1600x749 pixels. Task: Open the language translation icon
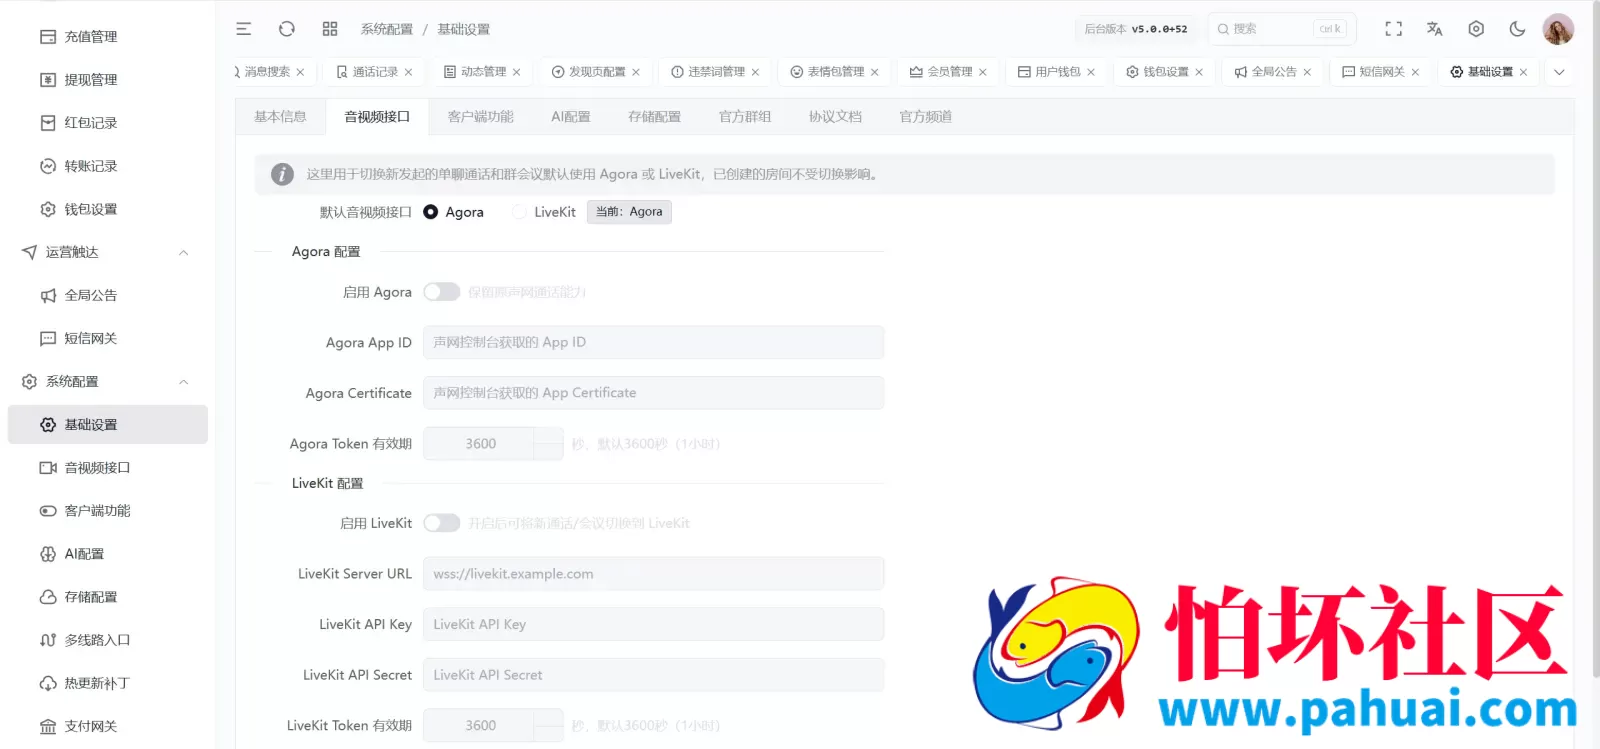pos(1435,29)
